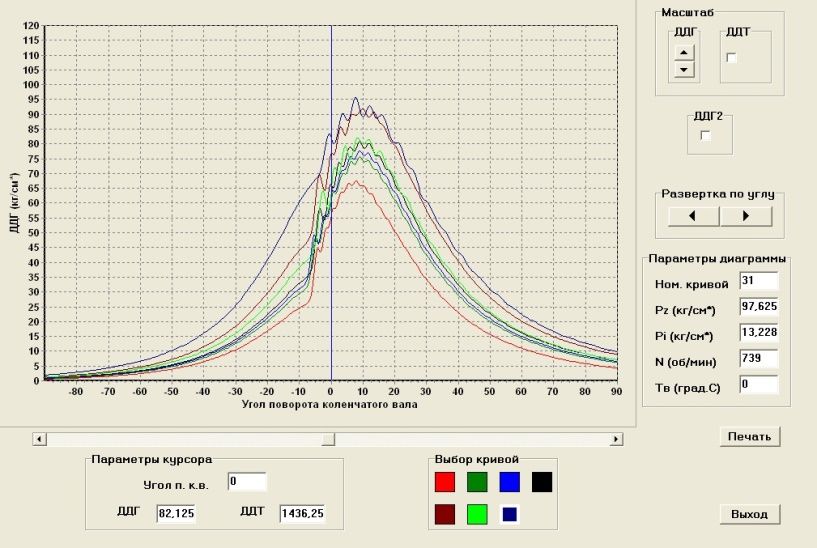Shift angle sweep left with arrow button

point(689,215)
